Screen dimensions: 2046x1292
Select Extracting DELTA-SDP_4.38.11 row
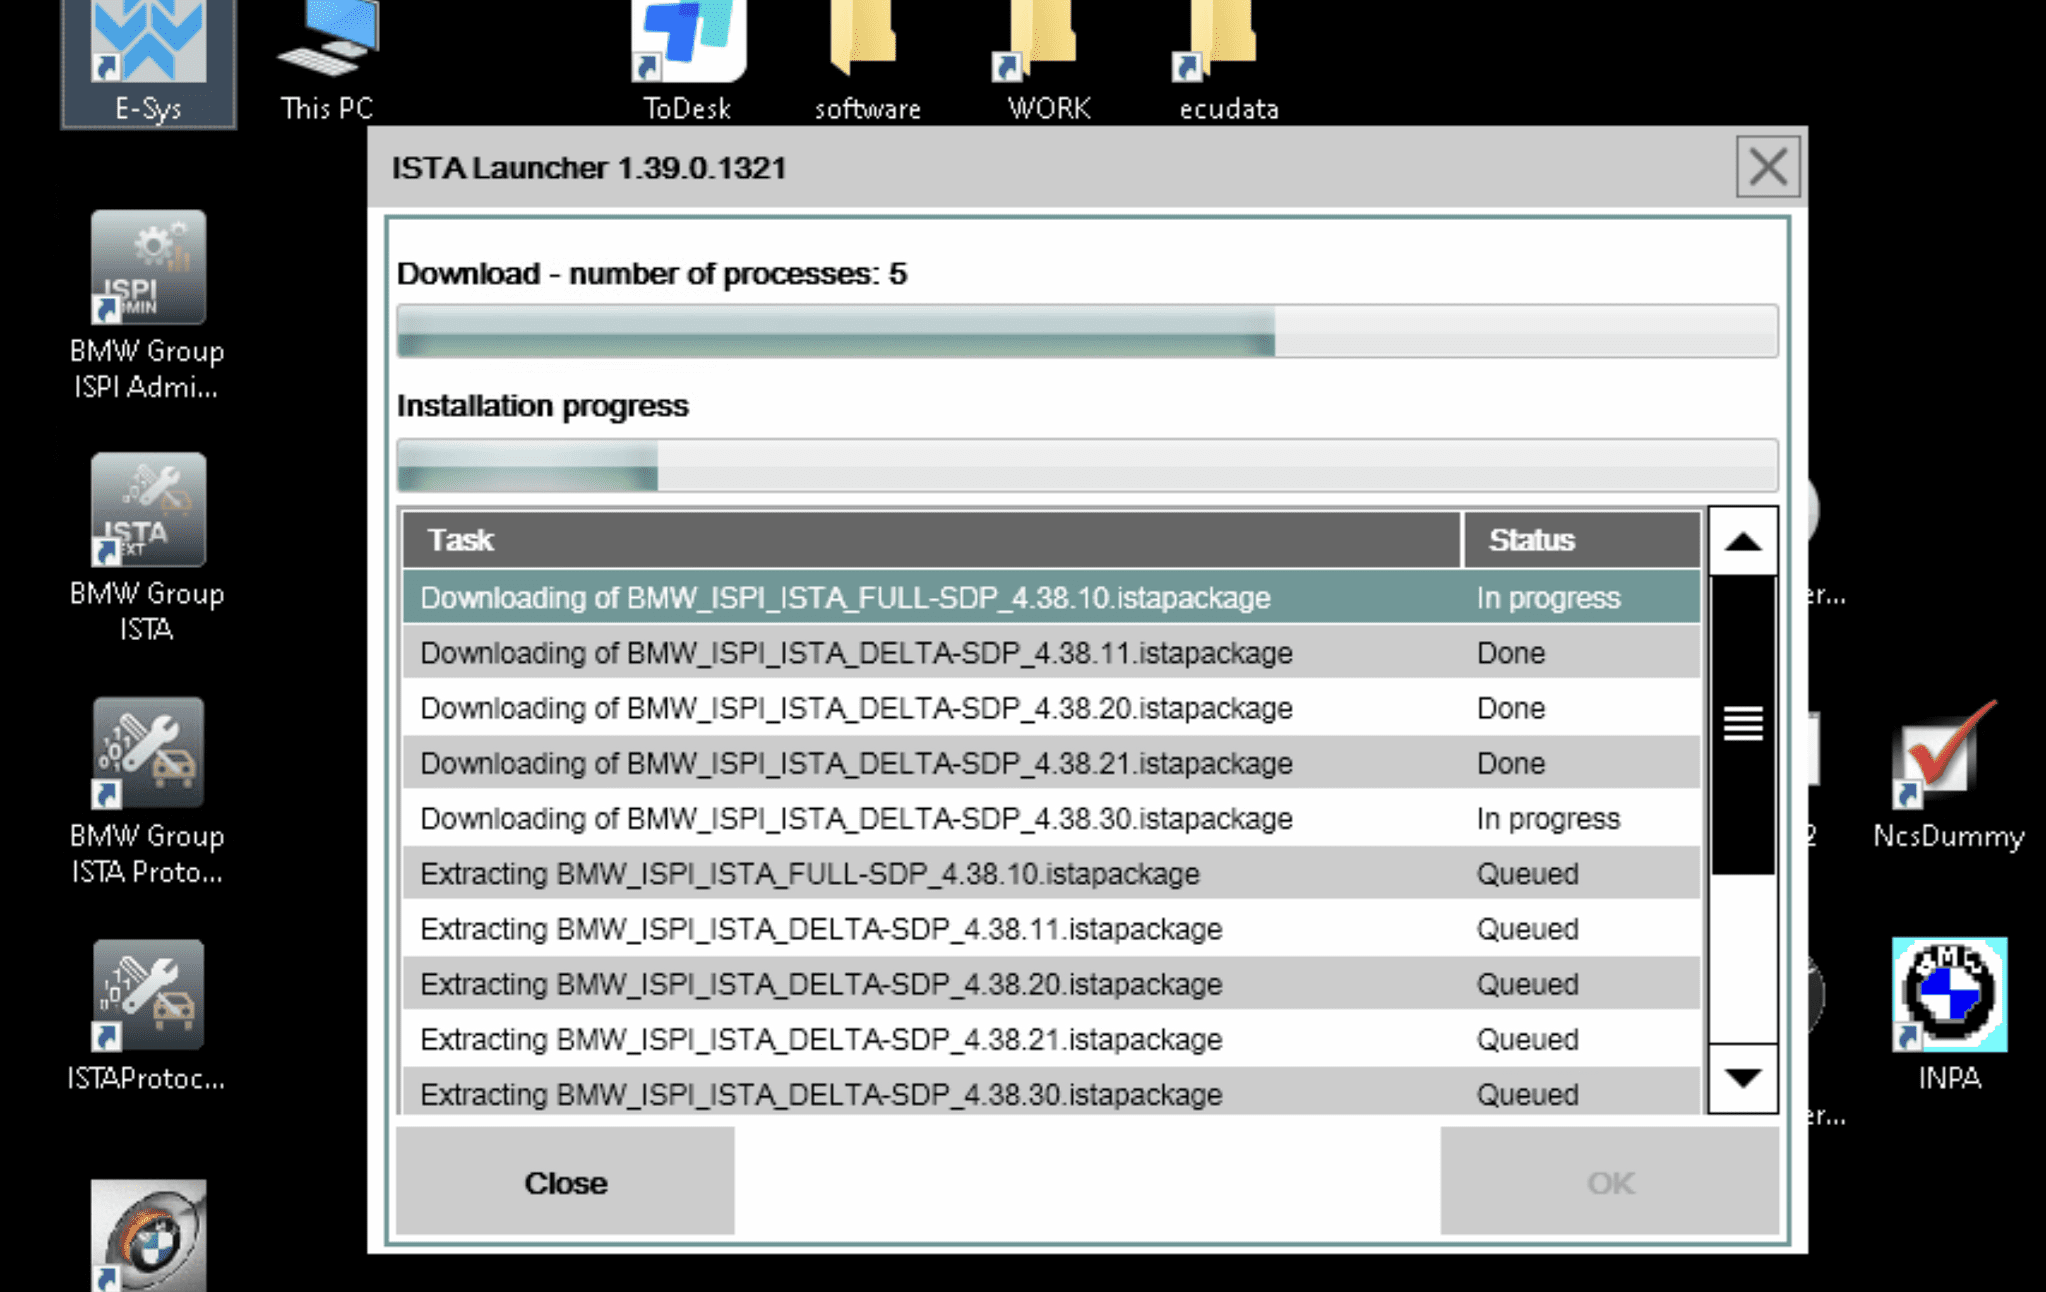tap(1052, 929)
